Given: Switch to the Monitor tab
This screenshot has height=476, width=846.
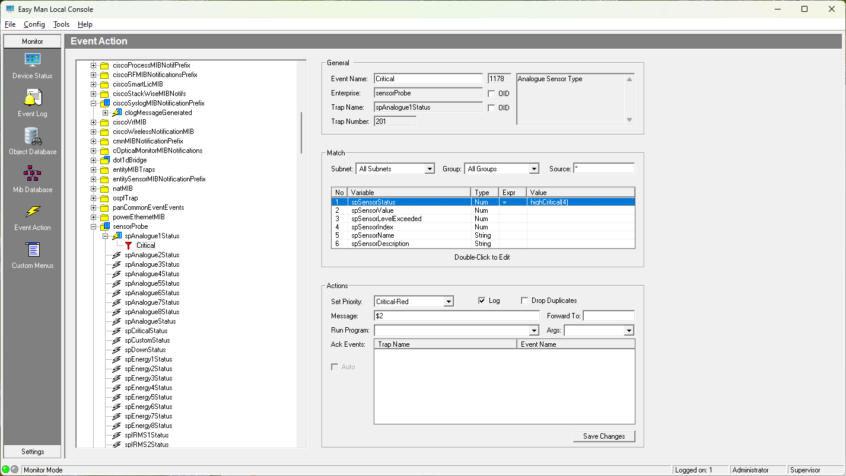Looking at the screenshot, I should [32, 42].
